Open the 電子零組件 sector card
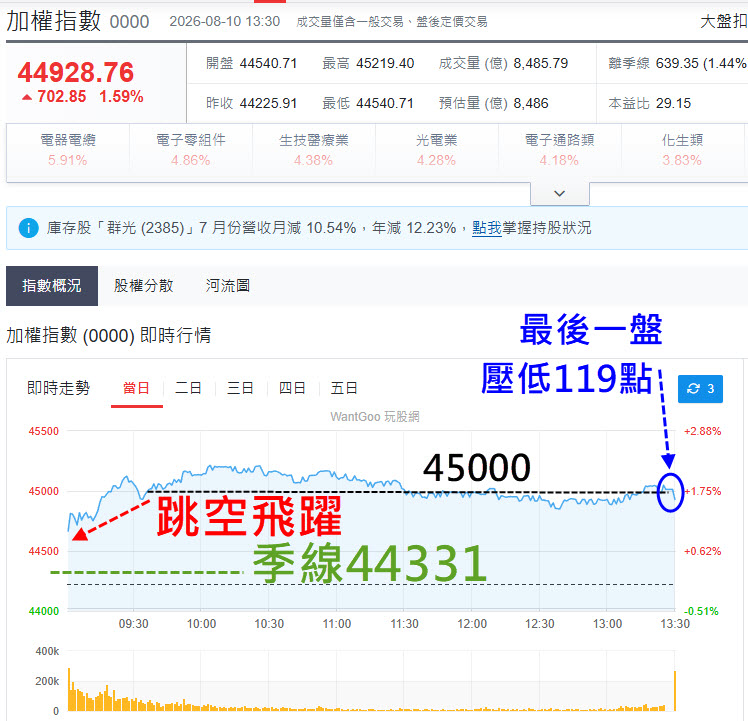748x721 pixels. point(191,150)
